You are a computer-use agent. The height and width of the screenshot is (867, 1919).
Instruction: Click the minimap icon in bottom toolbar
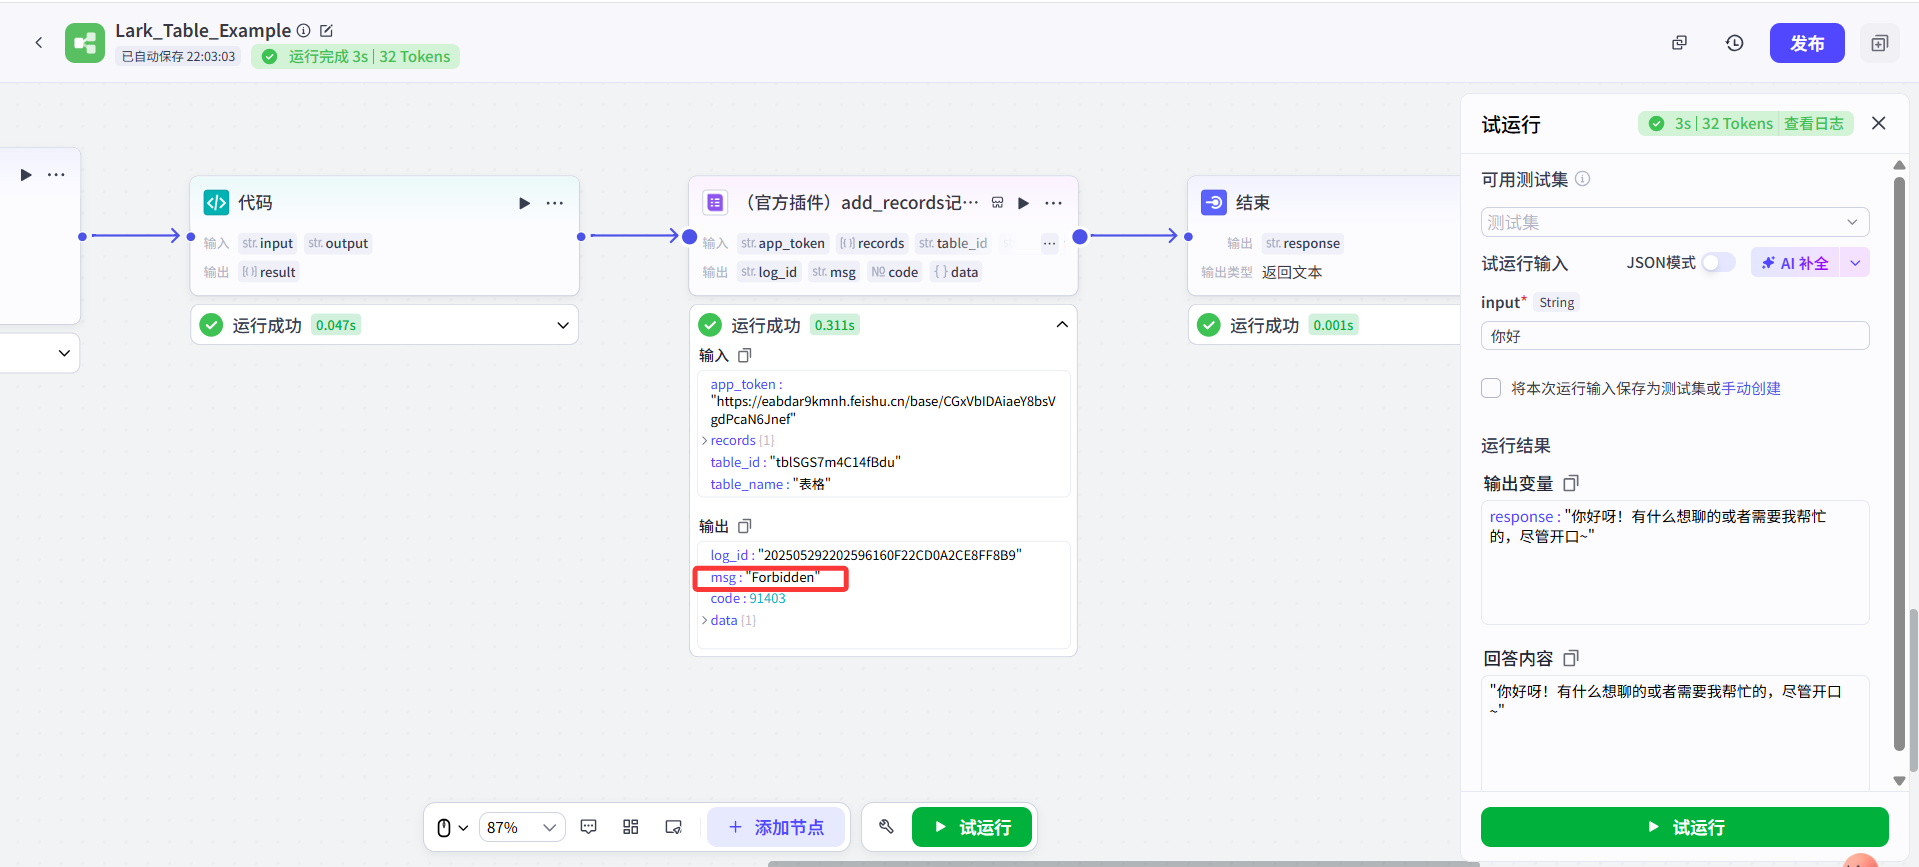(x=673, y=827)
